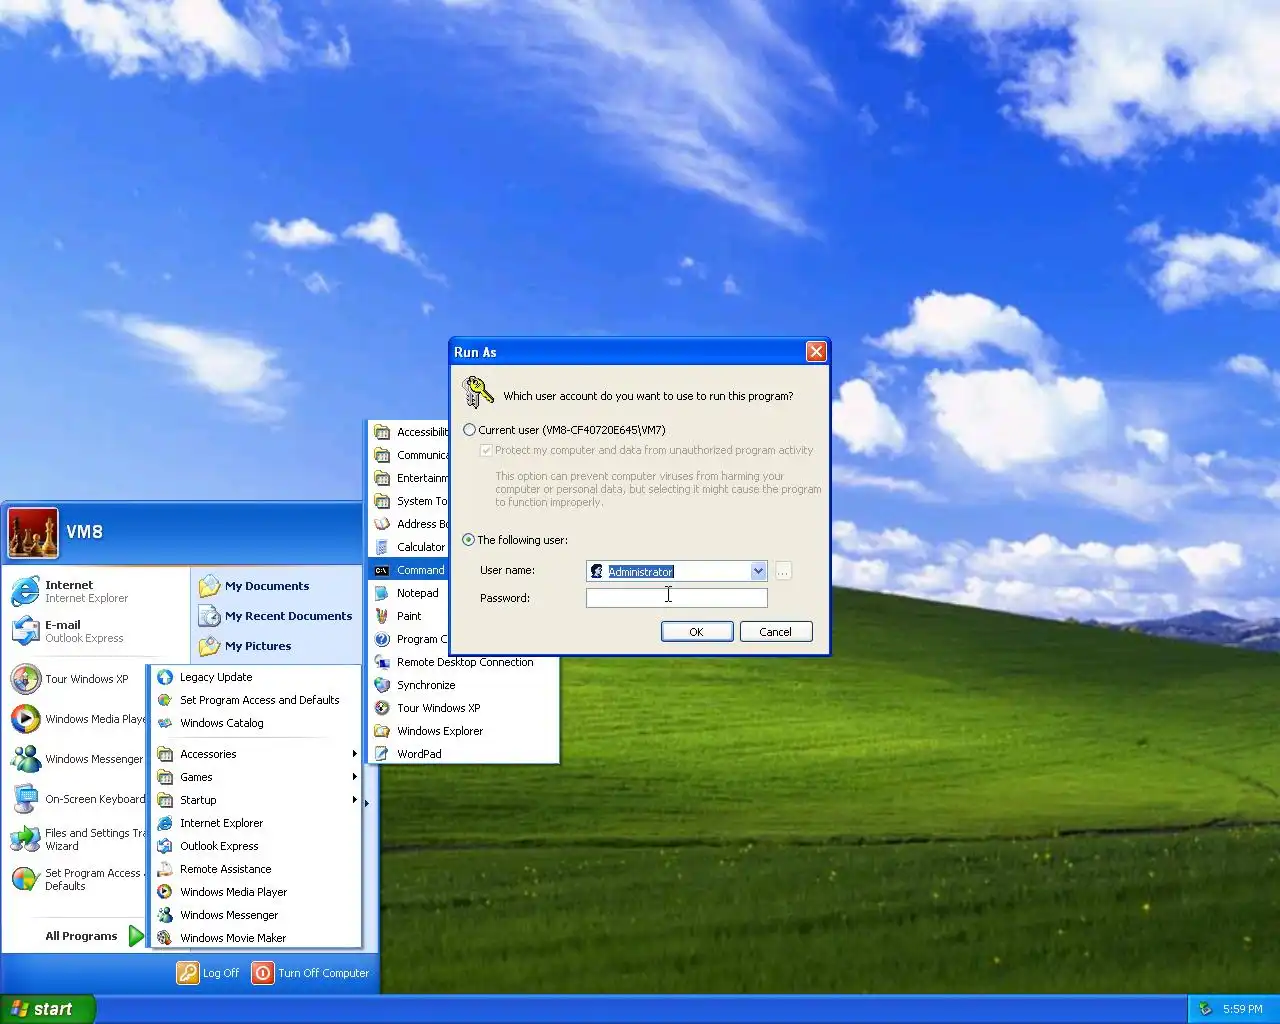Click the Windows Catalog icon
The height and width of the screenshot is (1024, 1280).
pos(165,723)
